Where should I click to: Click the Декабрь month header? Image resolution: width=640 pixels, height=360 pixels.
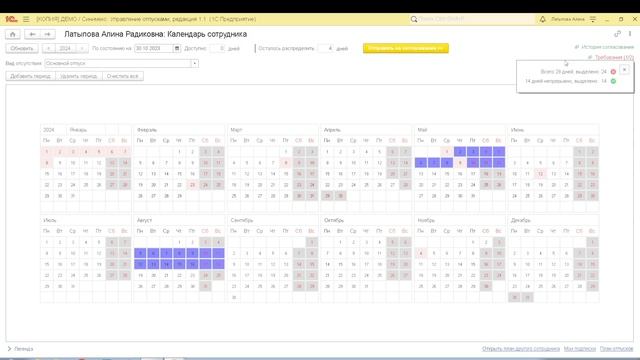(520, 220)
